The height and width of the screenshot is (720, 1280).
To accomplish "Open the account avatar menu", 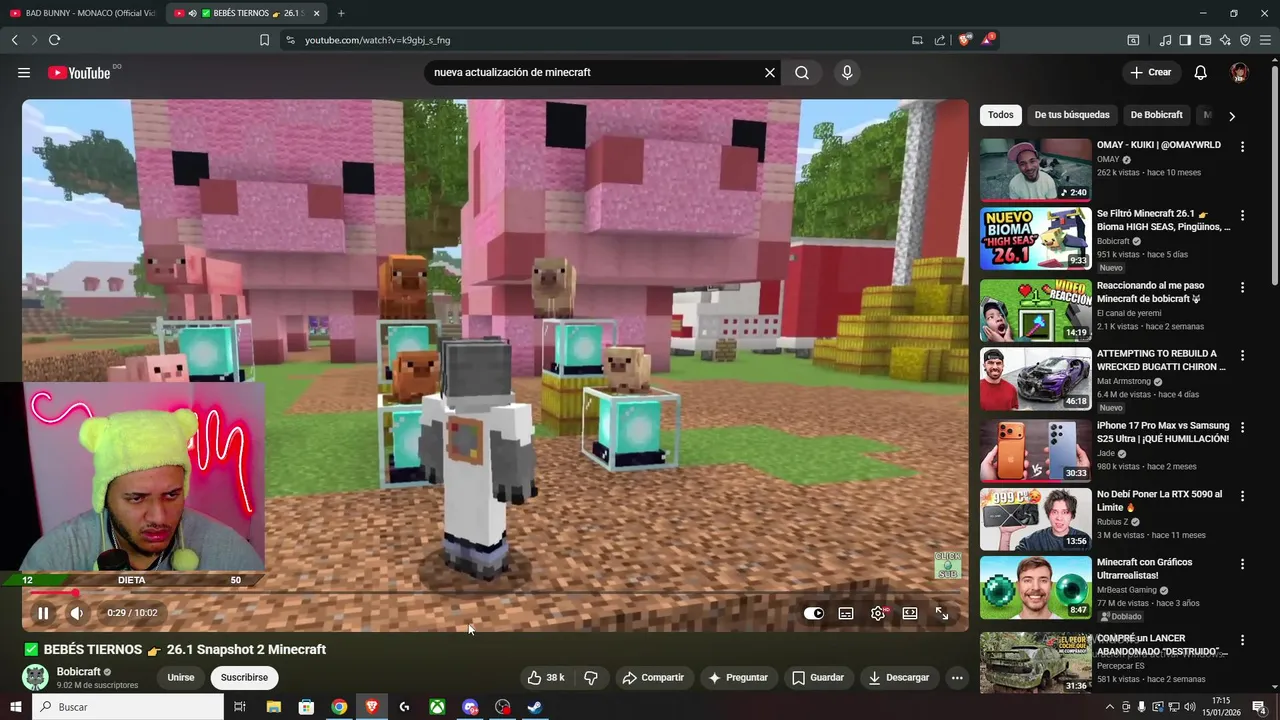I will (1240, 72).
